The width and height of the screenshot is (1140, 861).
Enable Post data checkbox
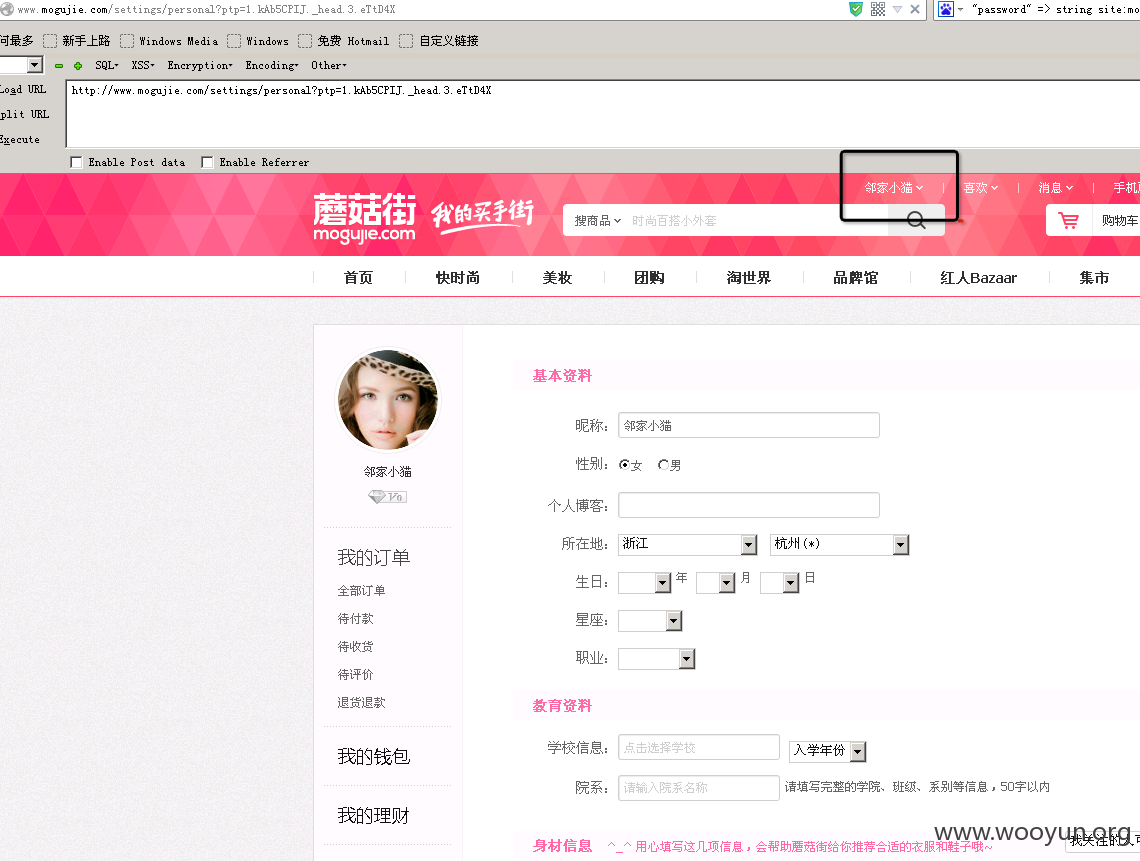pos(76,162)
